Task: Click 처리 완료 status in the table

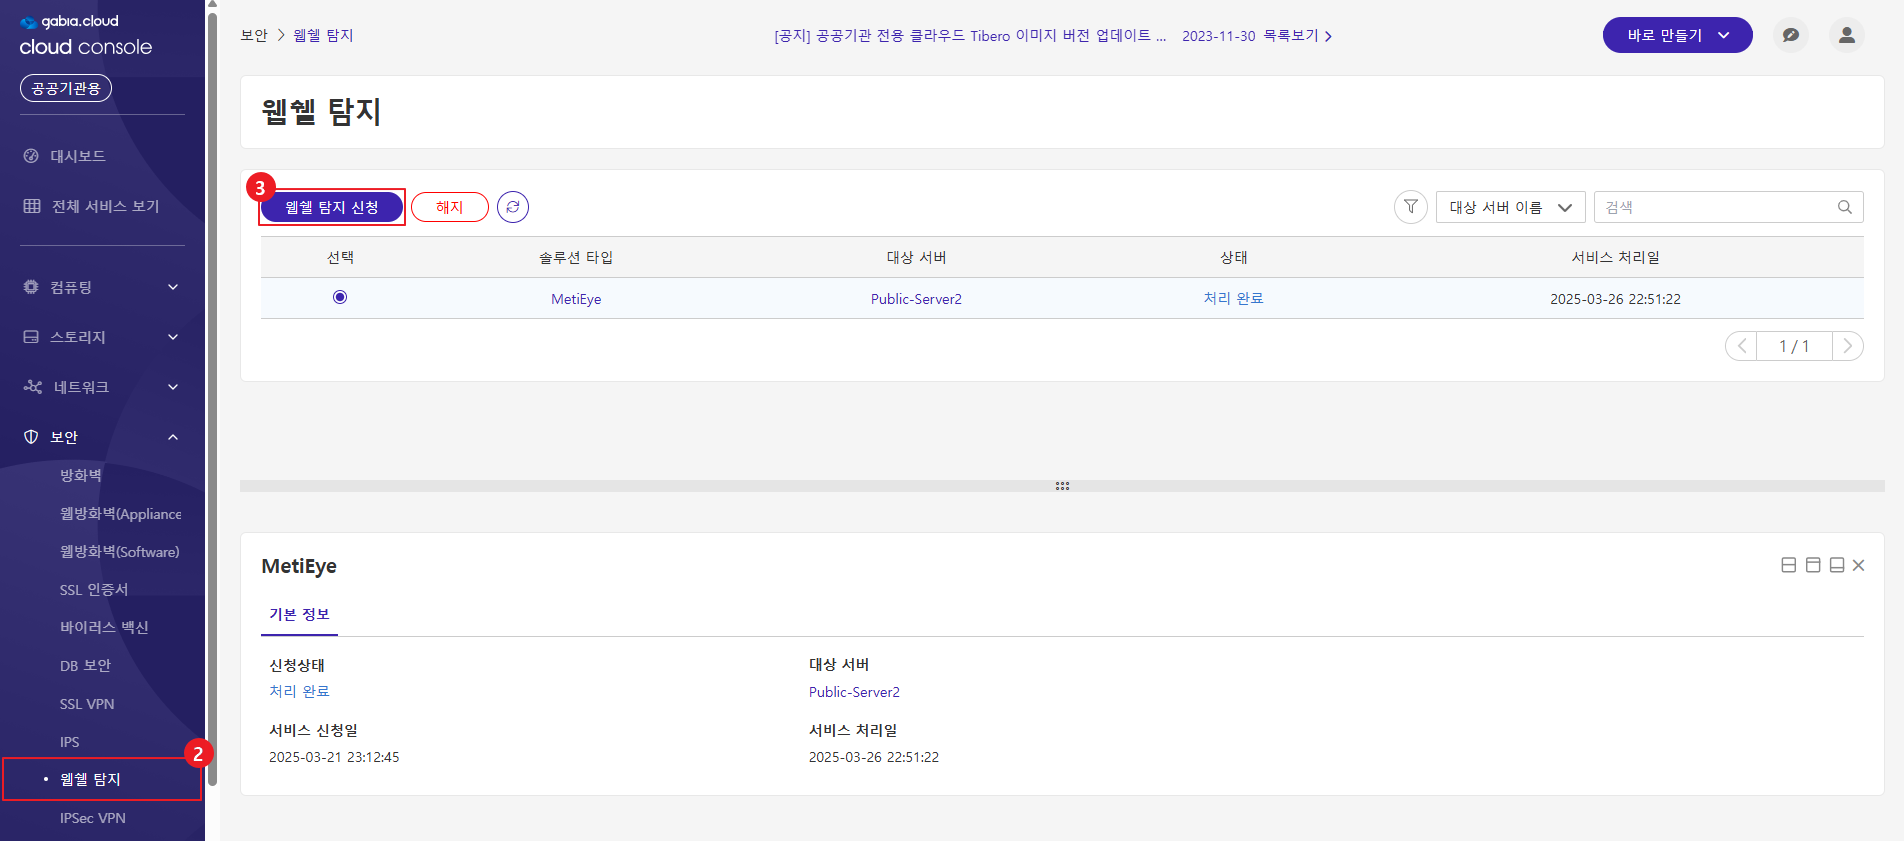Action: pos(1233,298)
